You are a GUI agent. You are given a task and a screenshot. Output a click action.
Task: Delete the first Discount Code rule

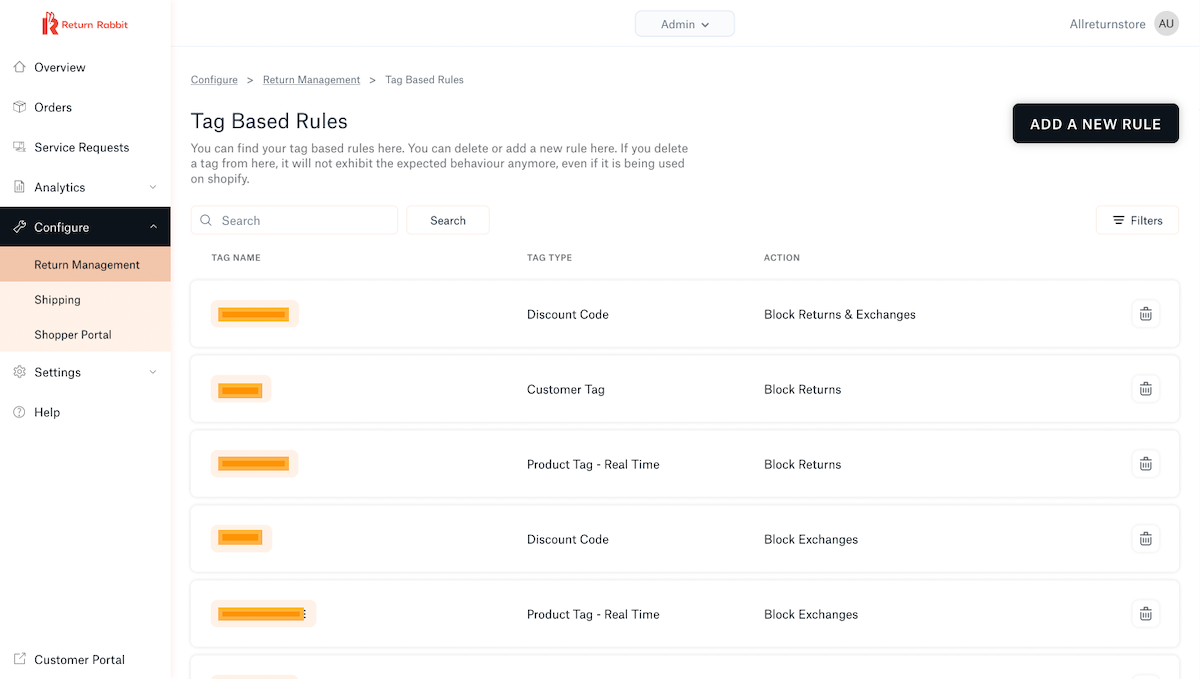pos(1146,314)
